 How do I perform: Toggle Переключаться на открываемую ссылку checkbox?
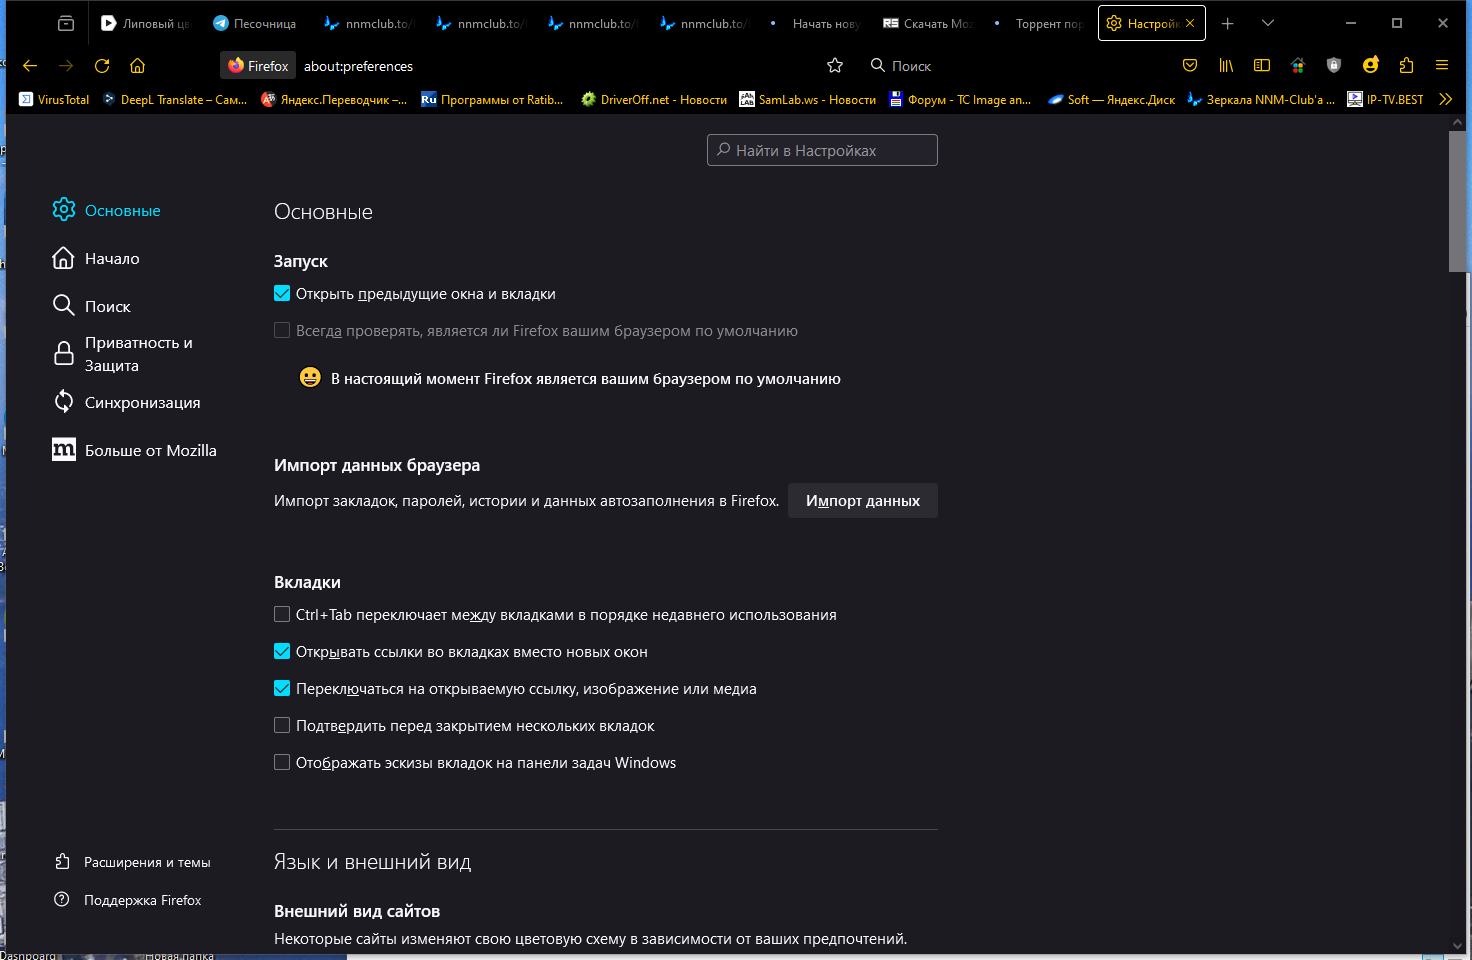coord(282,689)
